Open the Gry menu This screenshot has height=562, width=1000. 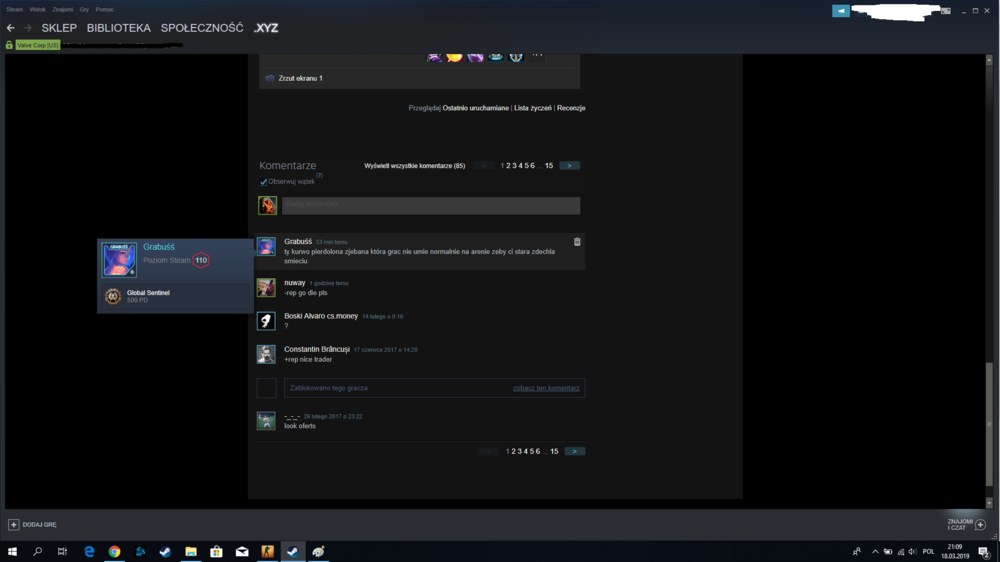click(84, 10)
